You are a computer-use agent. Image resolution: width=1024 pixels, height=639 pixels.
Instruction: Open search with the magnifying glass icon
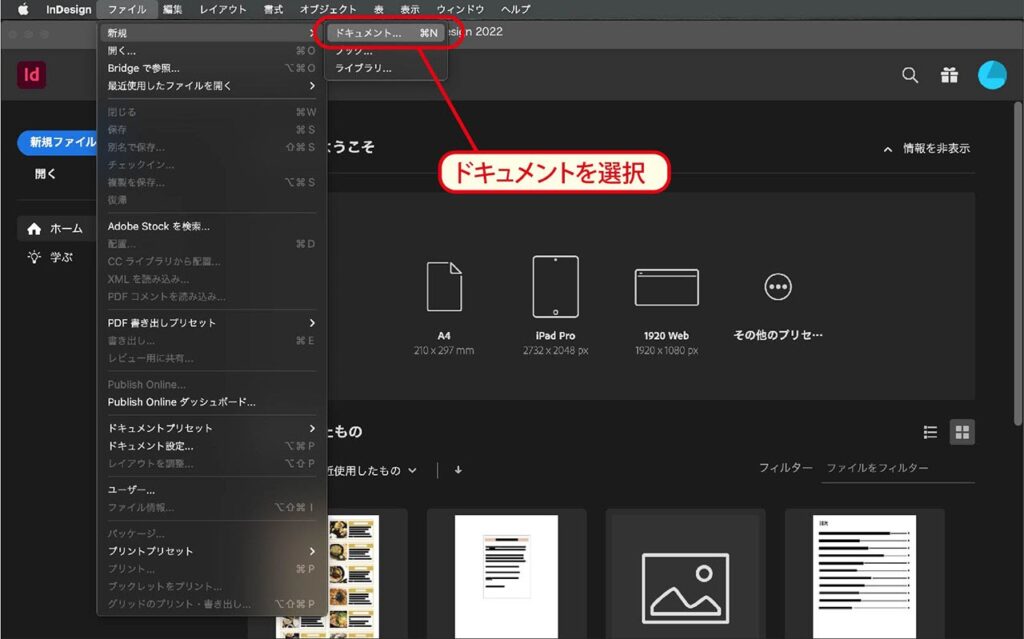[x=910, y=74]
